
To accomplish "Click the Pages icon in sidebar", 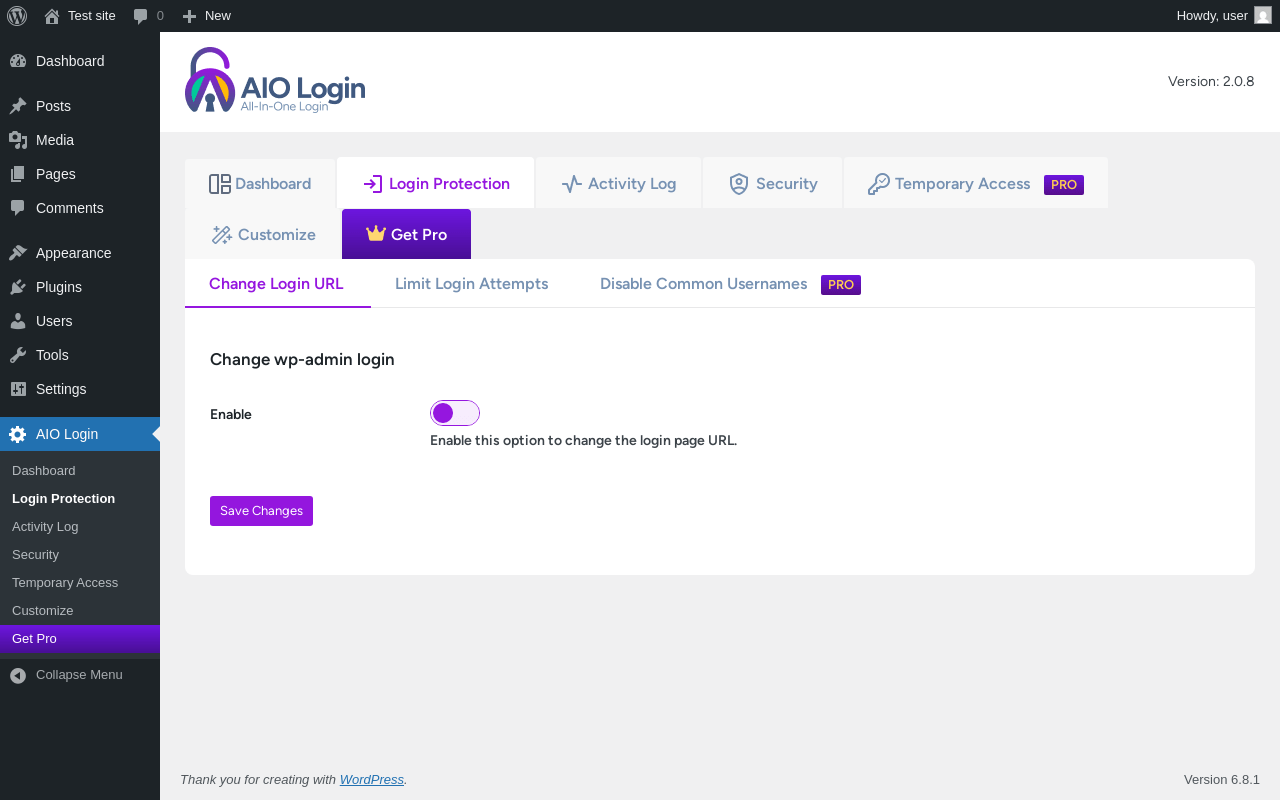I will coord(18,174).
